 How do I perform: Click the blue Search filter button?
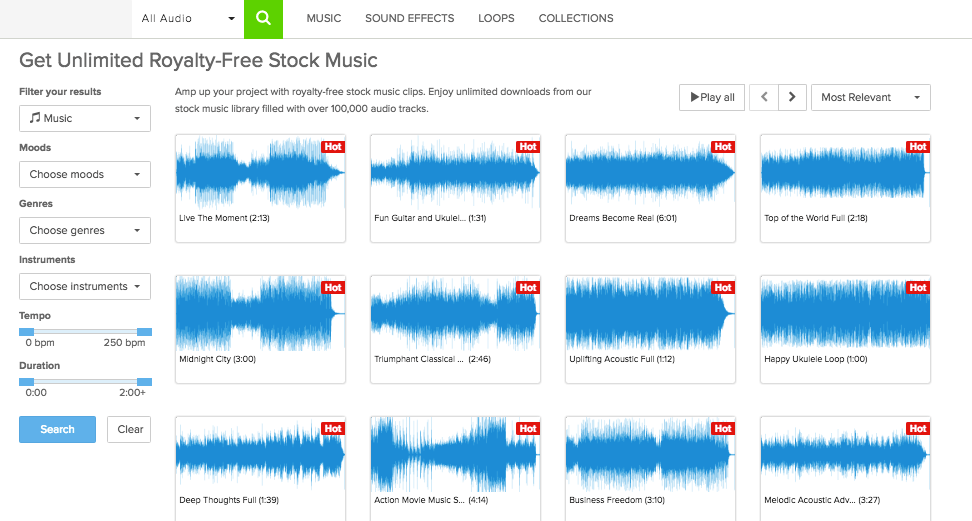click(x=58, y=429)
